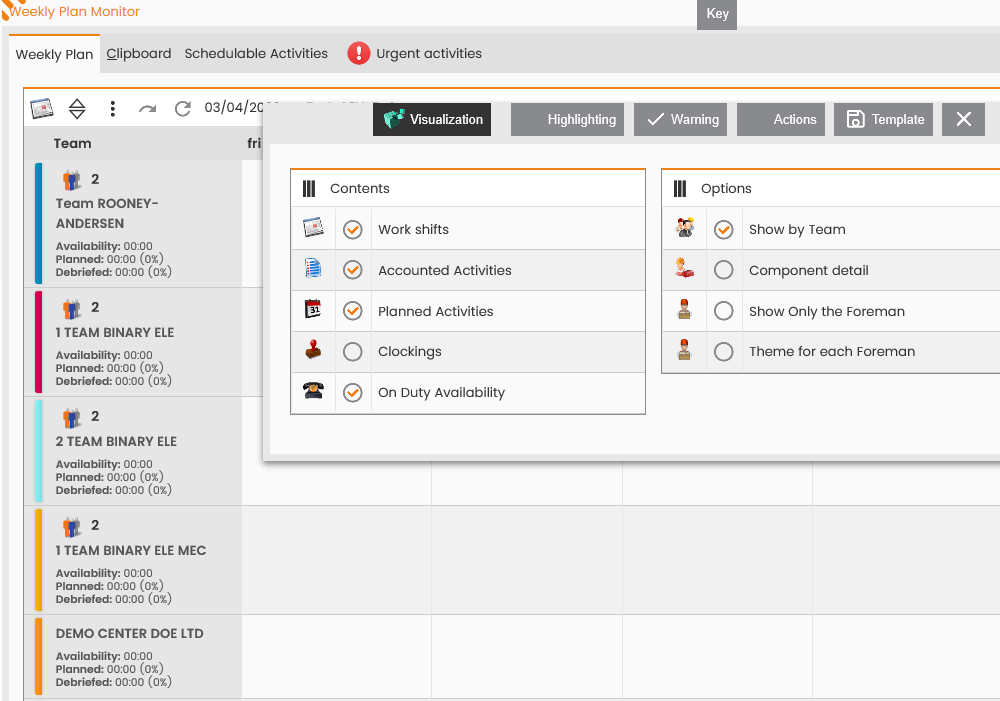Click the calendar icon in the plan toolbar
Image resolution: width=1000 pixels, height=701 pixels.
(x=42, y=108)
